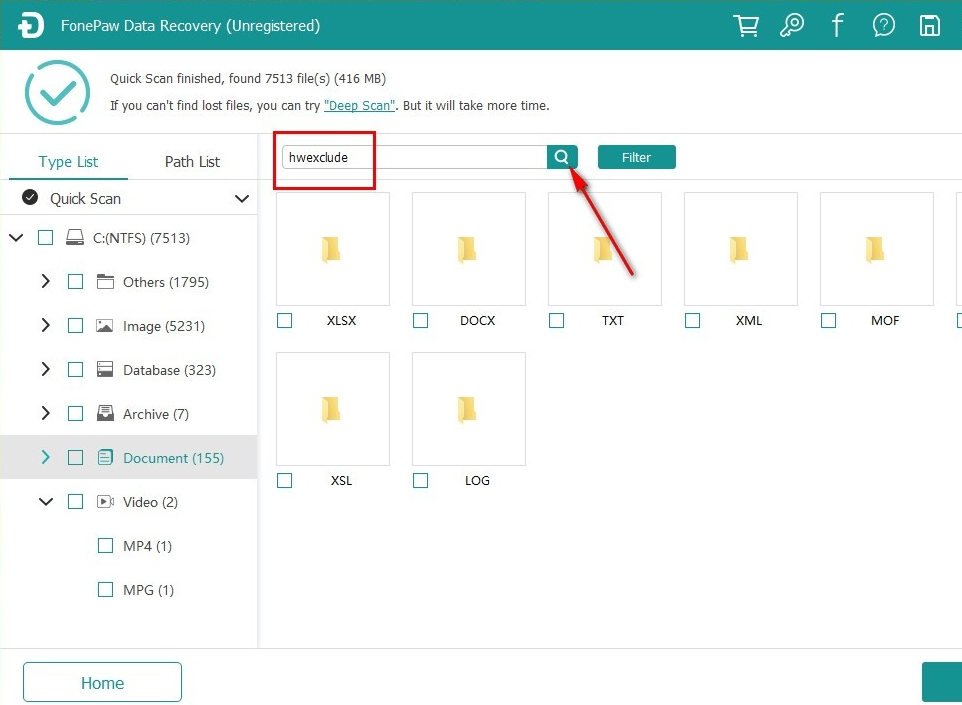Select the Database (323) label
The width and height of the screenshot is (962, 705).
169,370
